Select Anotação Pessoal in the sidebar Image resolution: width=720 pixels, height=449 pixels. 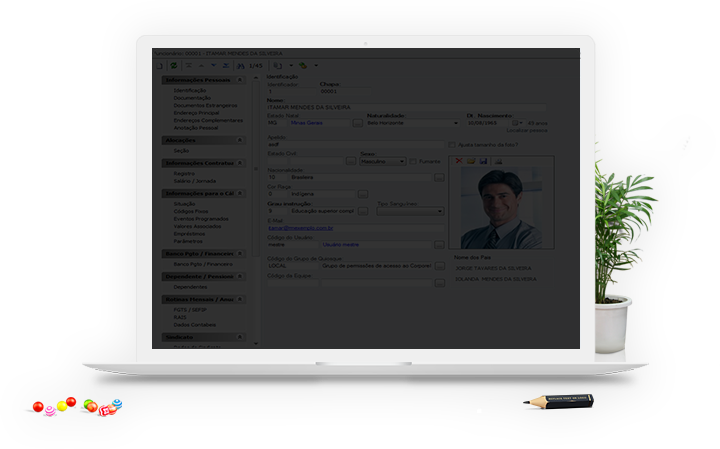click(196, 128)
